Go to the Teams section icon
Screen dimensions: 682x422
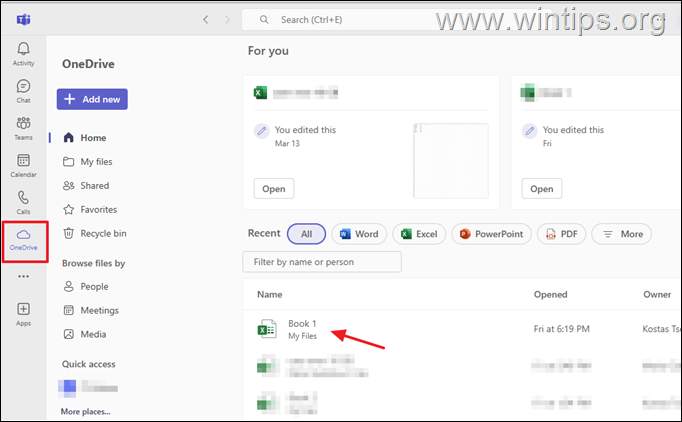(23, 127)
